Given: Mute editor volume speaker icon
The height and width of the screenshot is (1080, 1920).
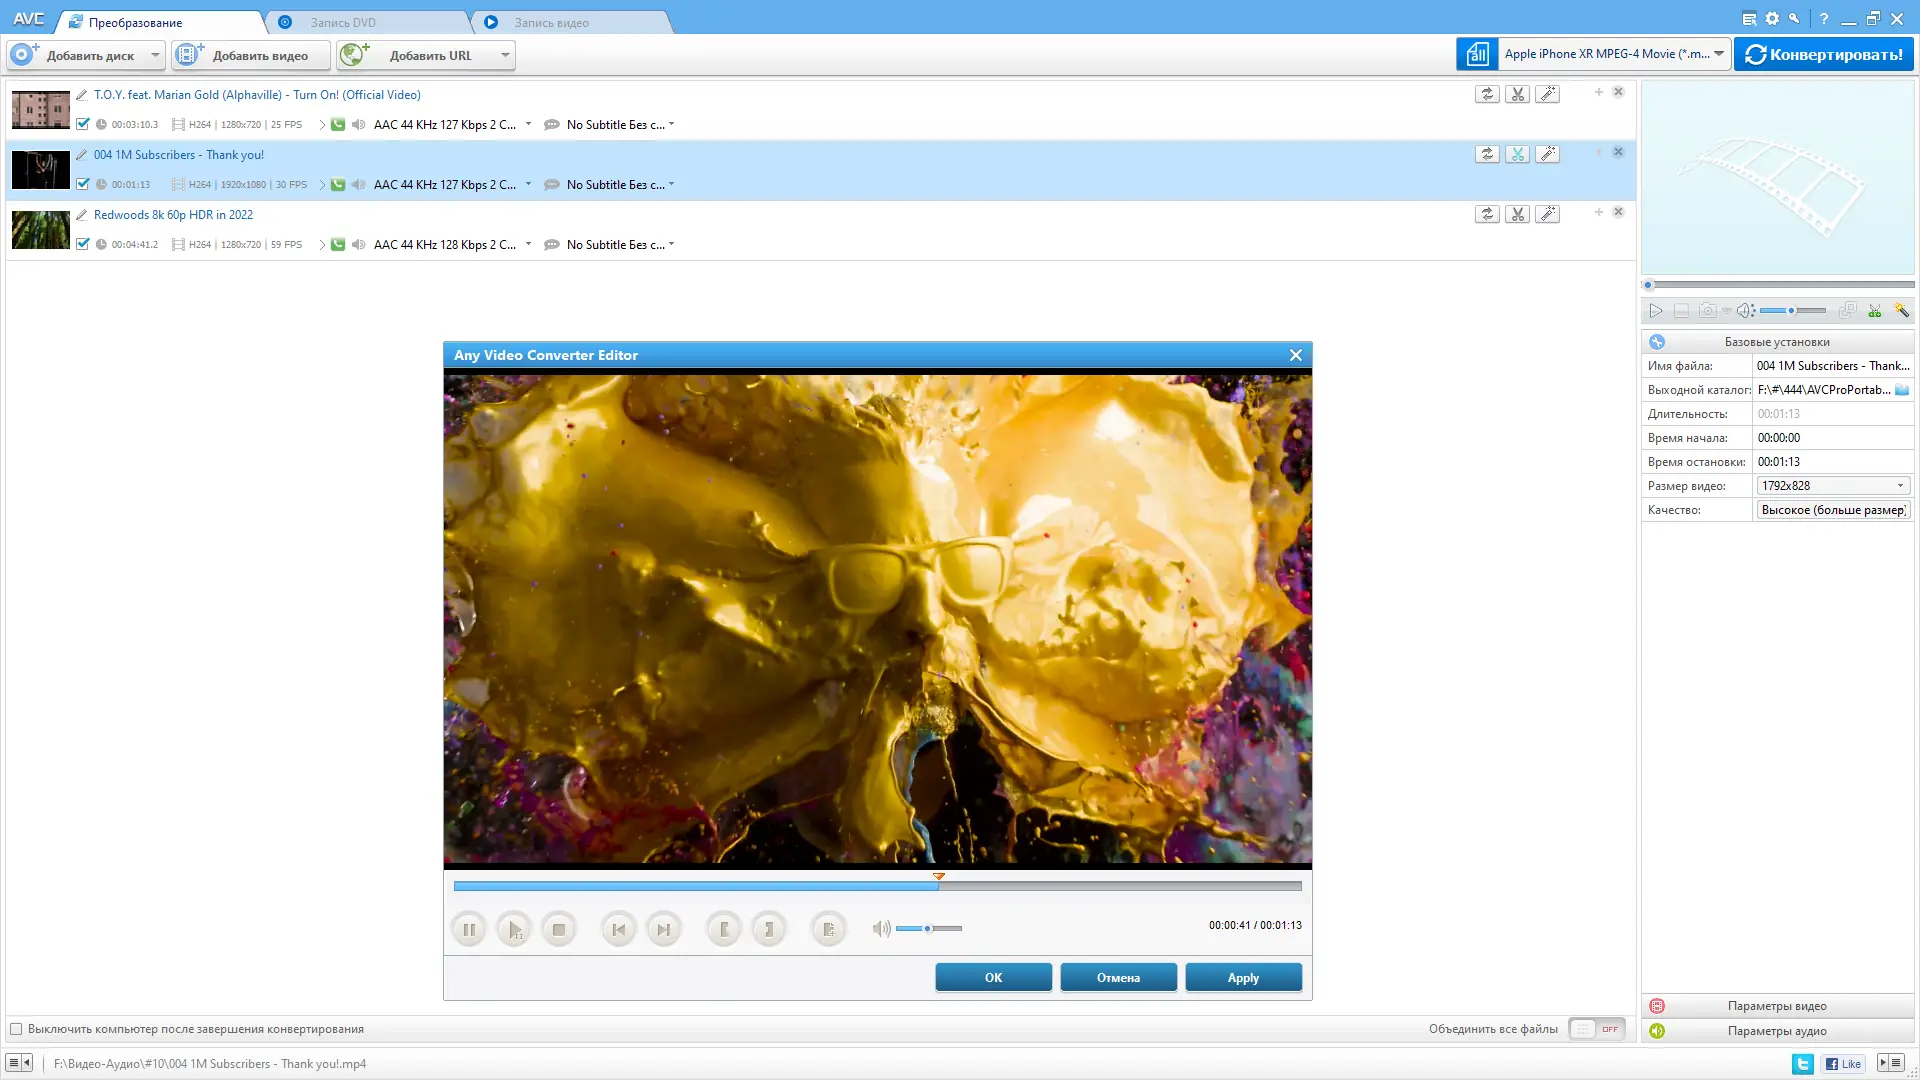Looking at the screenshot, I should [880, 929].
